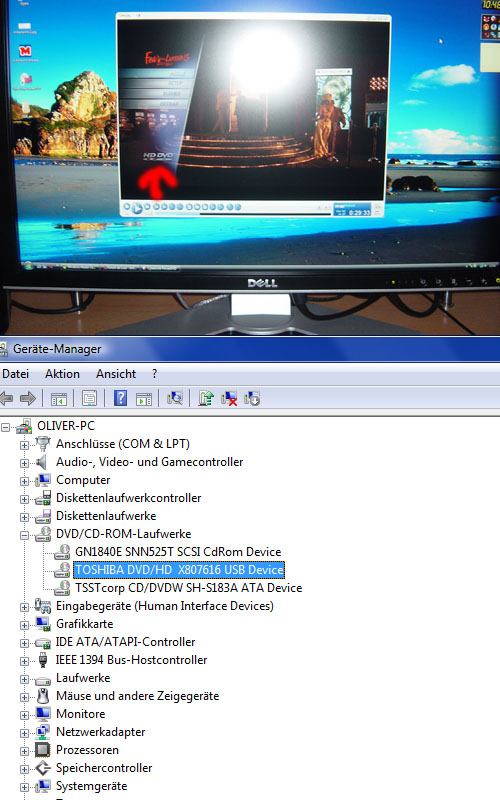Click the chip icon beside Prozessoren
Image resolution: width=500 pixels, height=800 pixels.
pos(43,750)
